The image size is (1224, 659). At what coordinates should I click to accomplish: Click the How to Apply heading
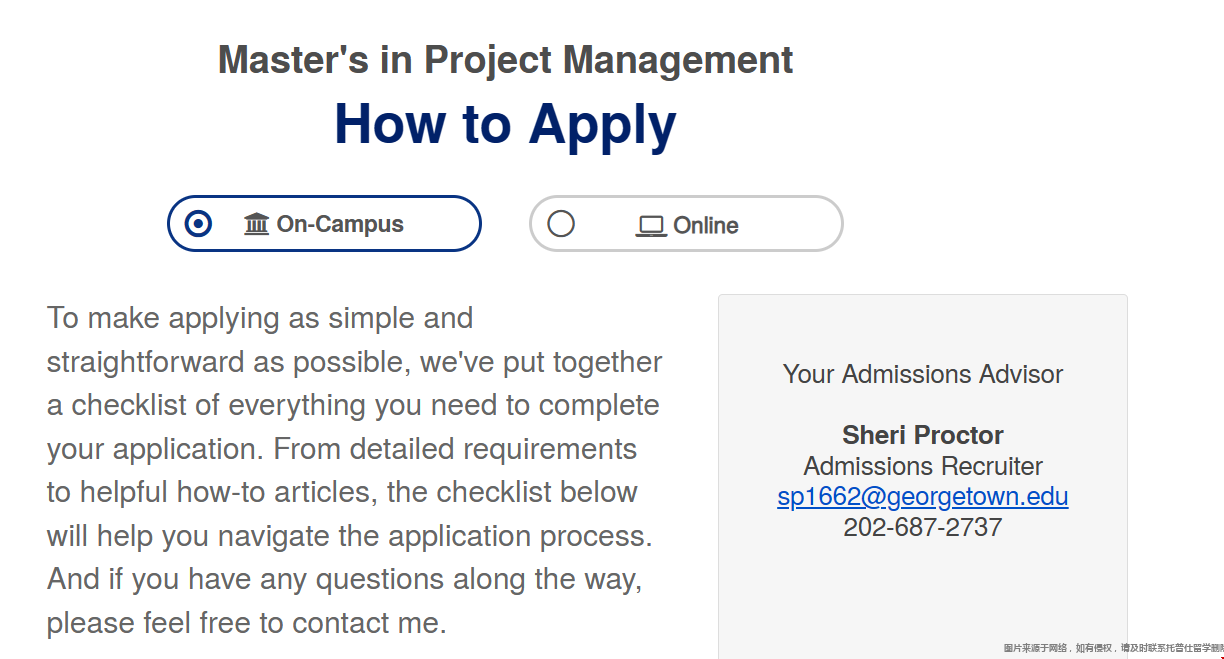505,124
